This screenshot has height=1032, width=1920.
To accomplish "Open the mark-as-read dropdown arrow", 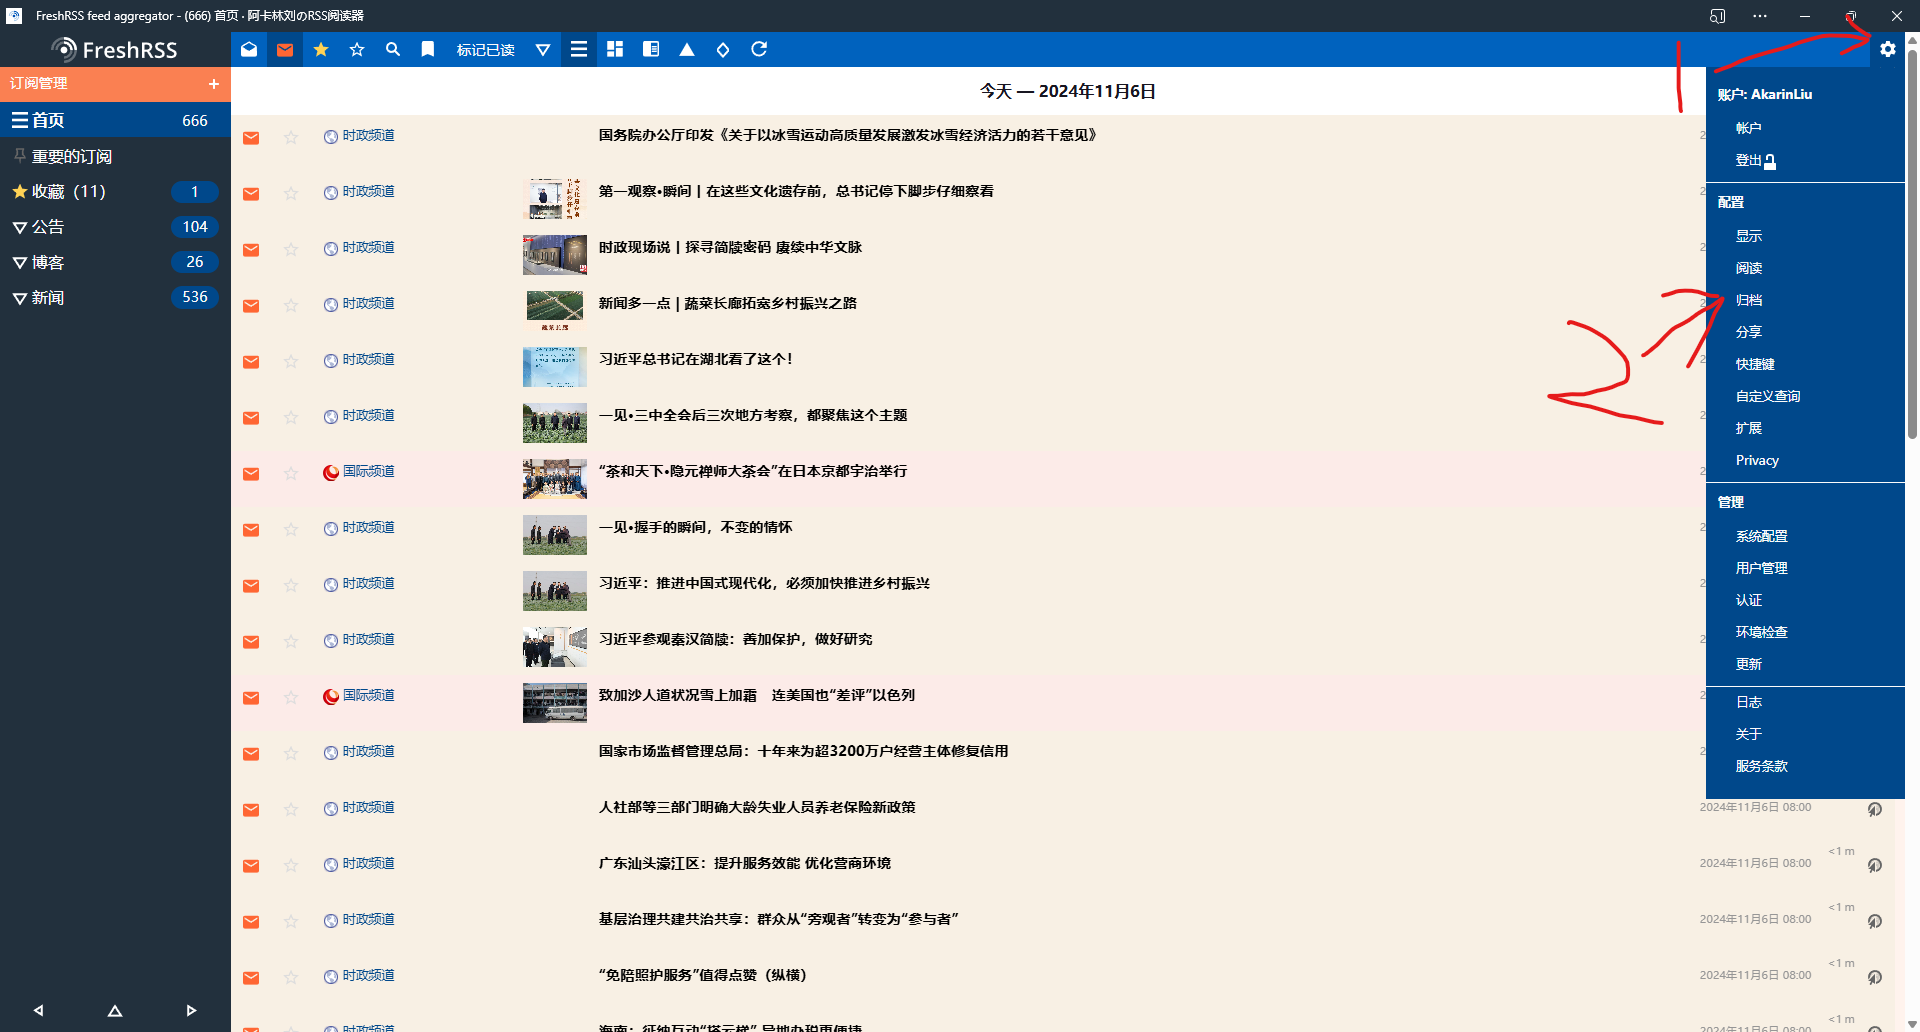I will (x=543, y=49).
